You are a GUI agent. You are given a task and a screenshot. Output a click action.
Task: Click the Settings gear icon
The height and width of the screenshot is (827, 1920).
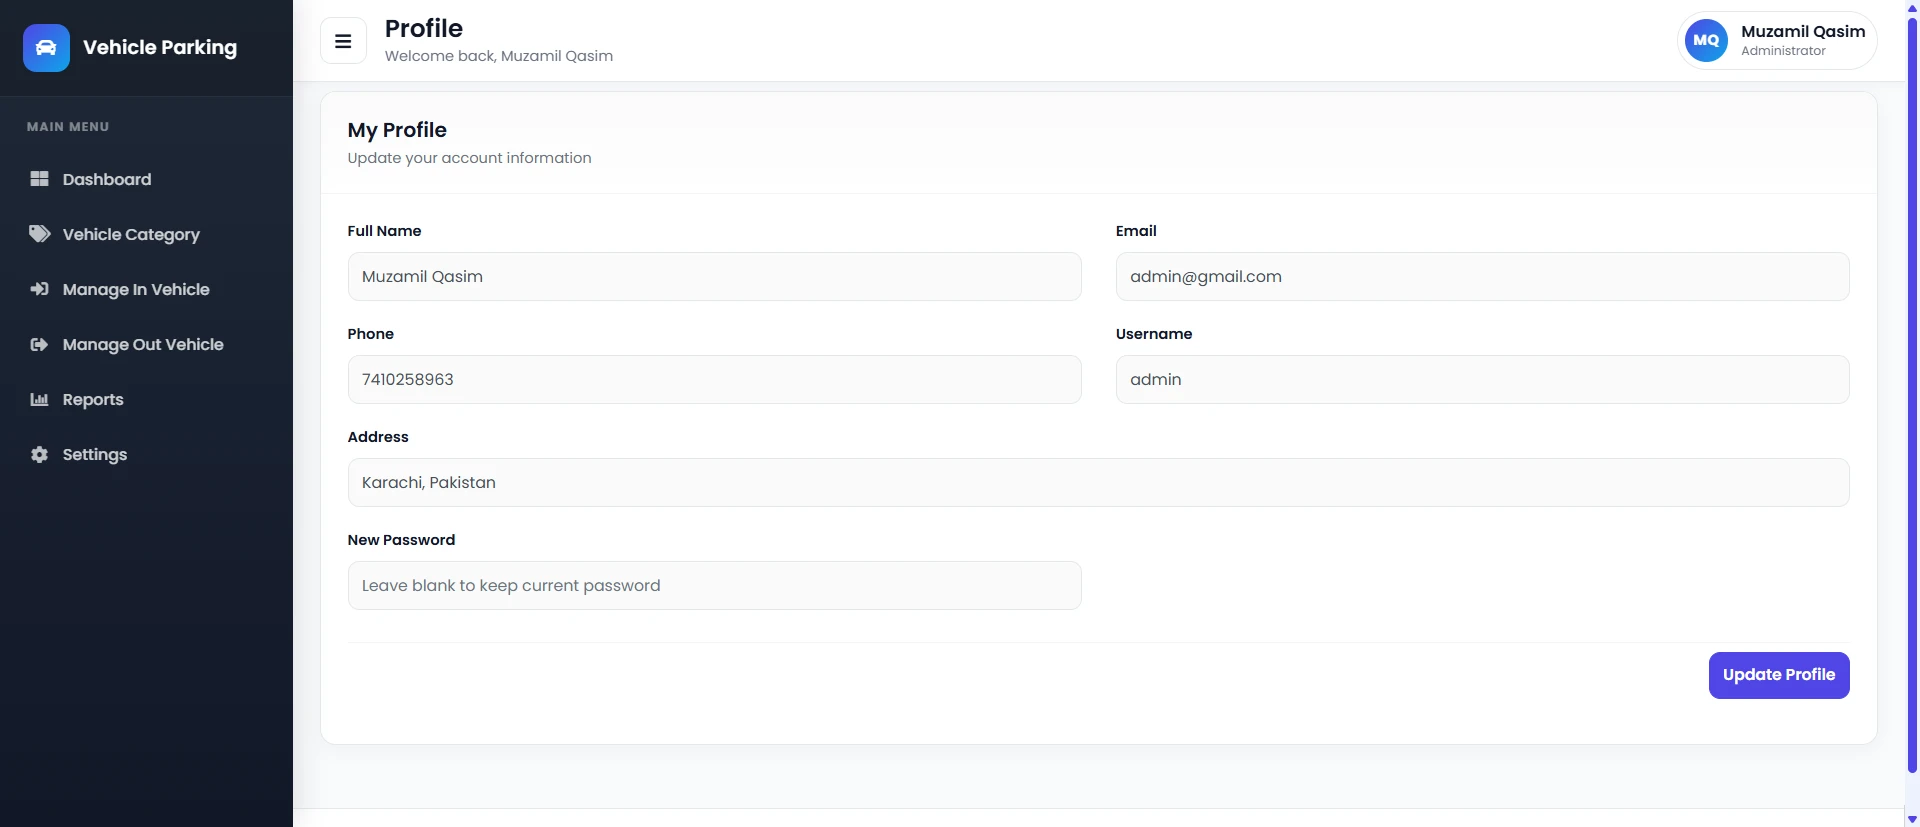[39, 454]
